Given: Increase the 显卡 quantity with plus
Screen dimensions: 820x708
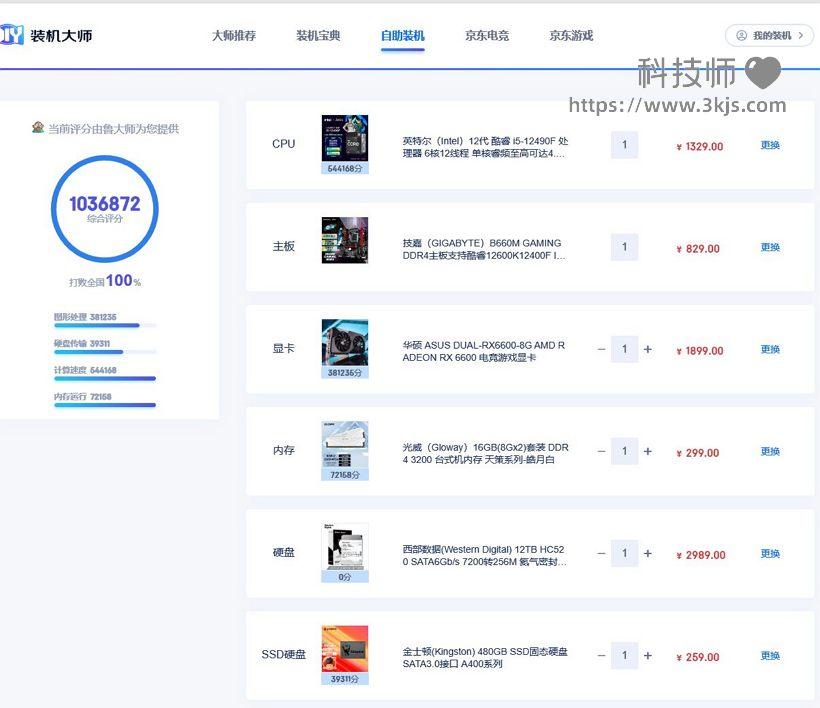Looking at the screenshot, I should coord(647,349).
